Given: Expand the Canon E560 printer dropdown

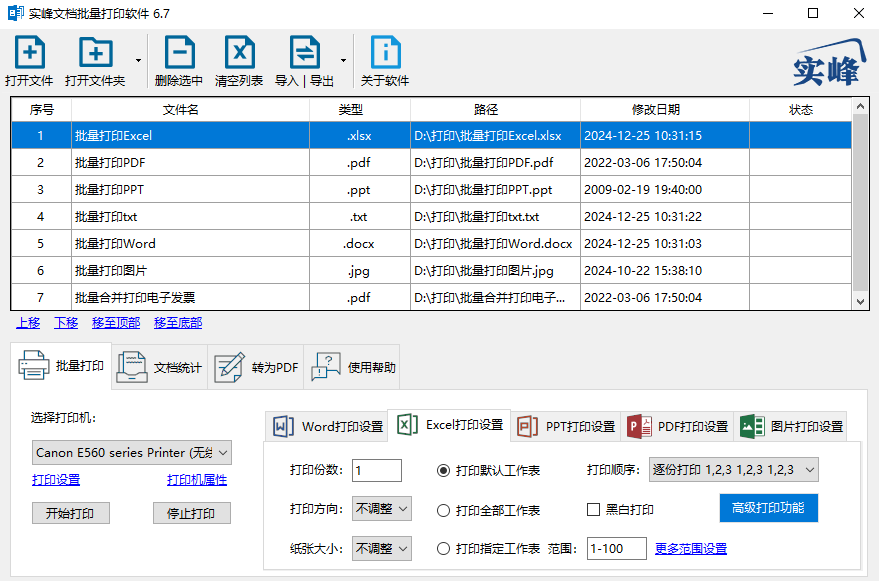Looking at the screenshot, I should 132,453.
